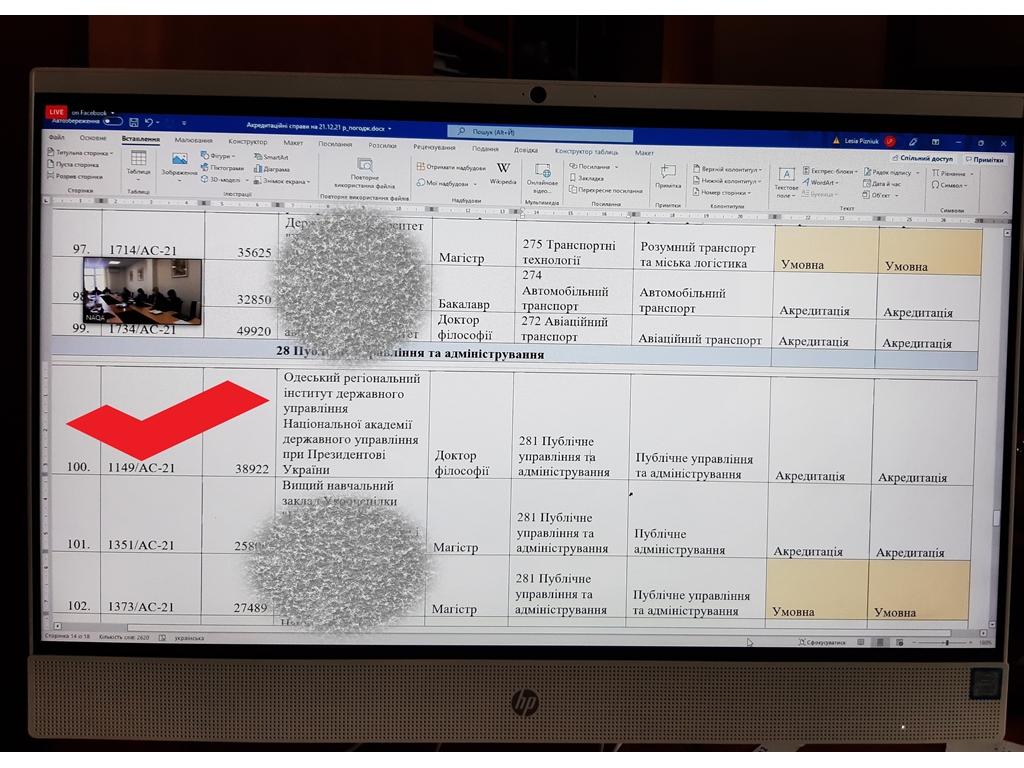Click the Undo arrow icon

pos(148,122)
